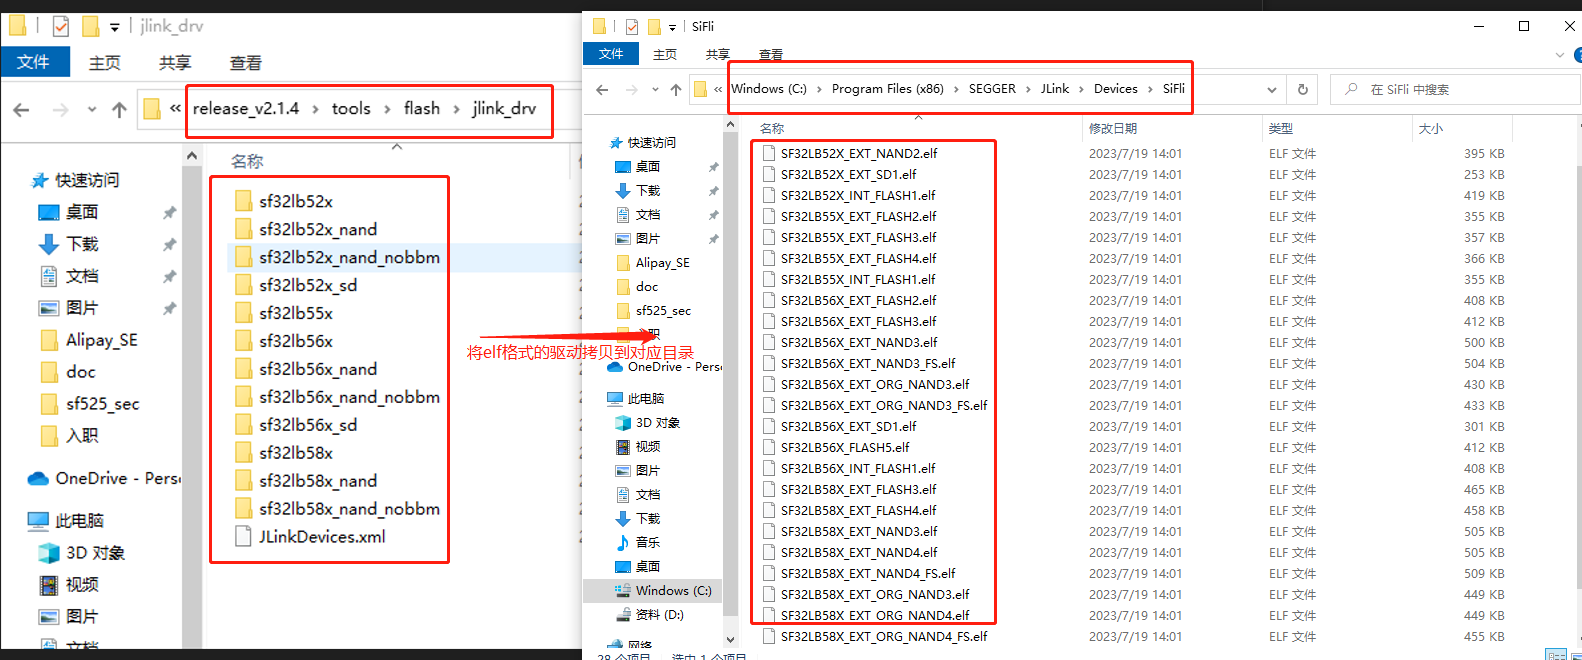Click the refresh button in SiFli window
The image size is (1582, 660).
(x=1302, y=89)
